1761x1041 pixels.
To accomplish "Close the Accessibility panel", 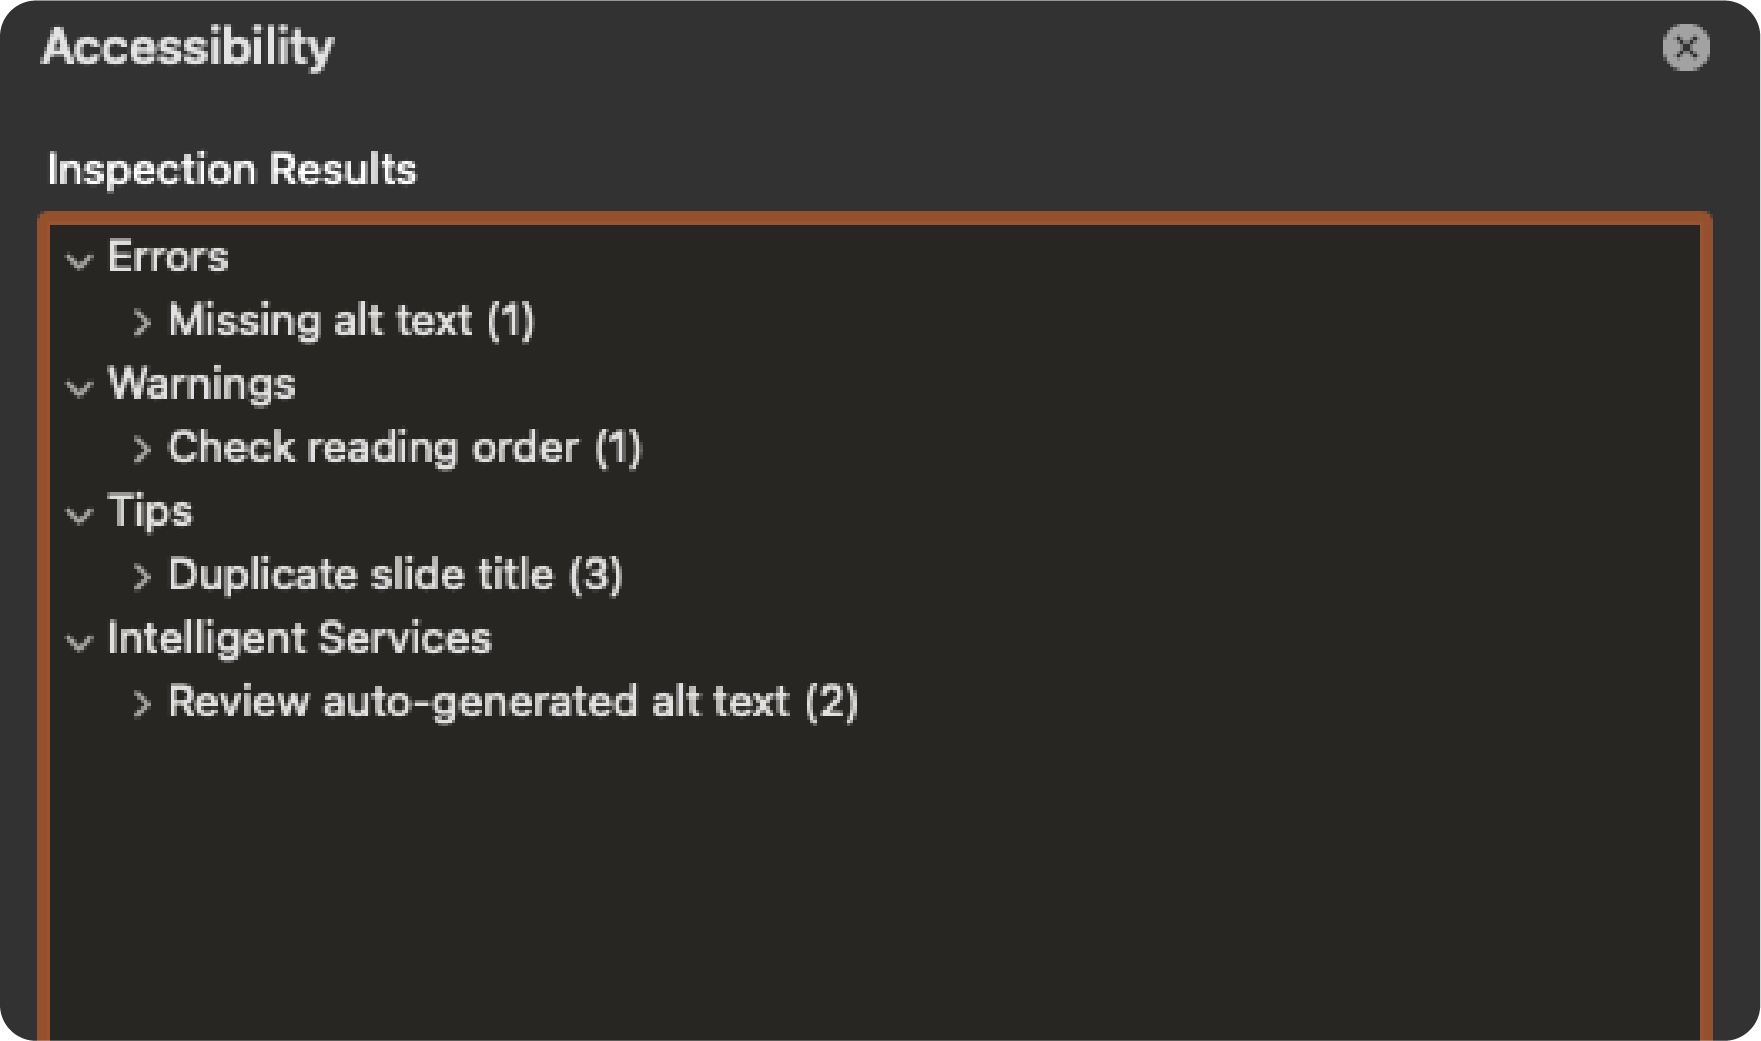I will 1685,47.
